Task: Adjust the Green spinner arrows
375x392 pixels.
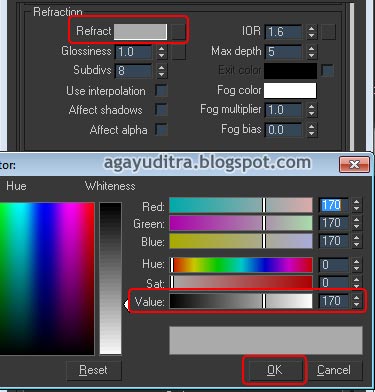Action: point(356,223)
